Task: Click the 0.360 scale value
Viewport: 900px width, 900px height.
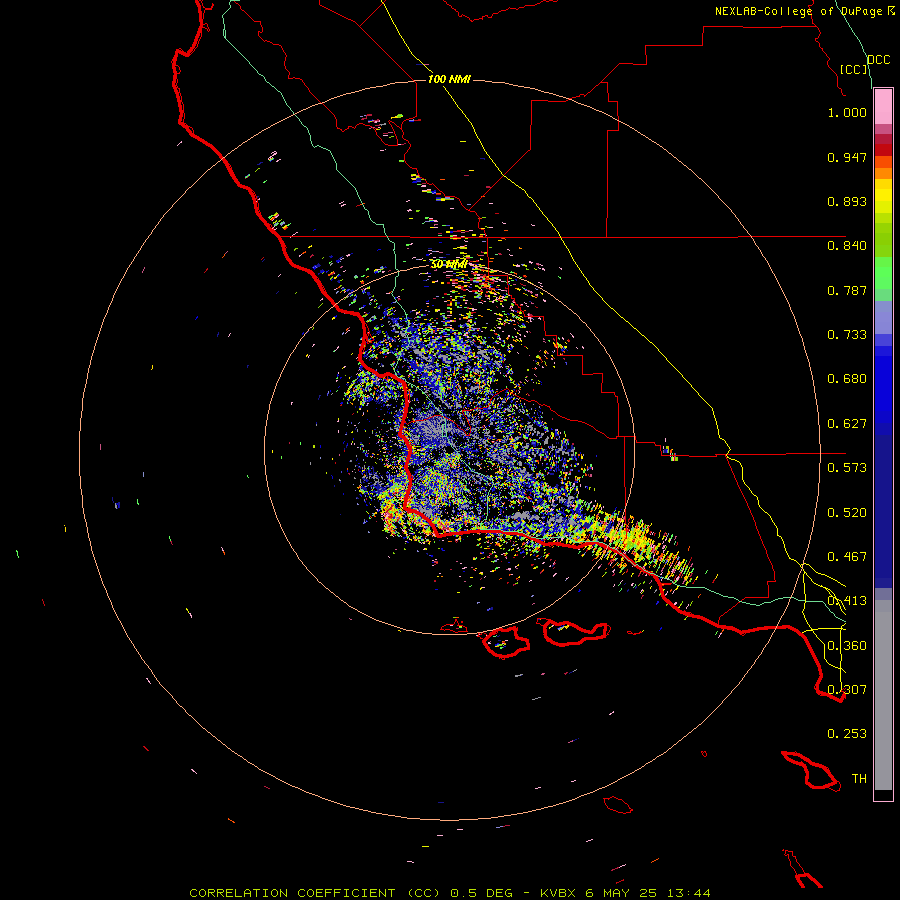Action: coord(847,646)
